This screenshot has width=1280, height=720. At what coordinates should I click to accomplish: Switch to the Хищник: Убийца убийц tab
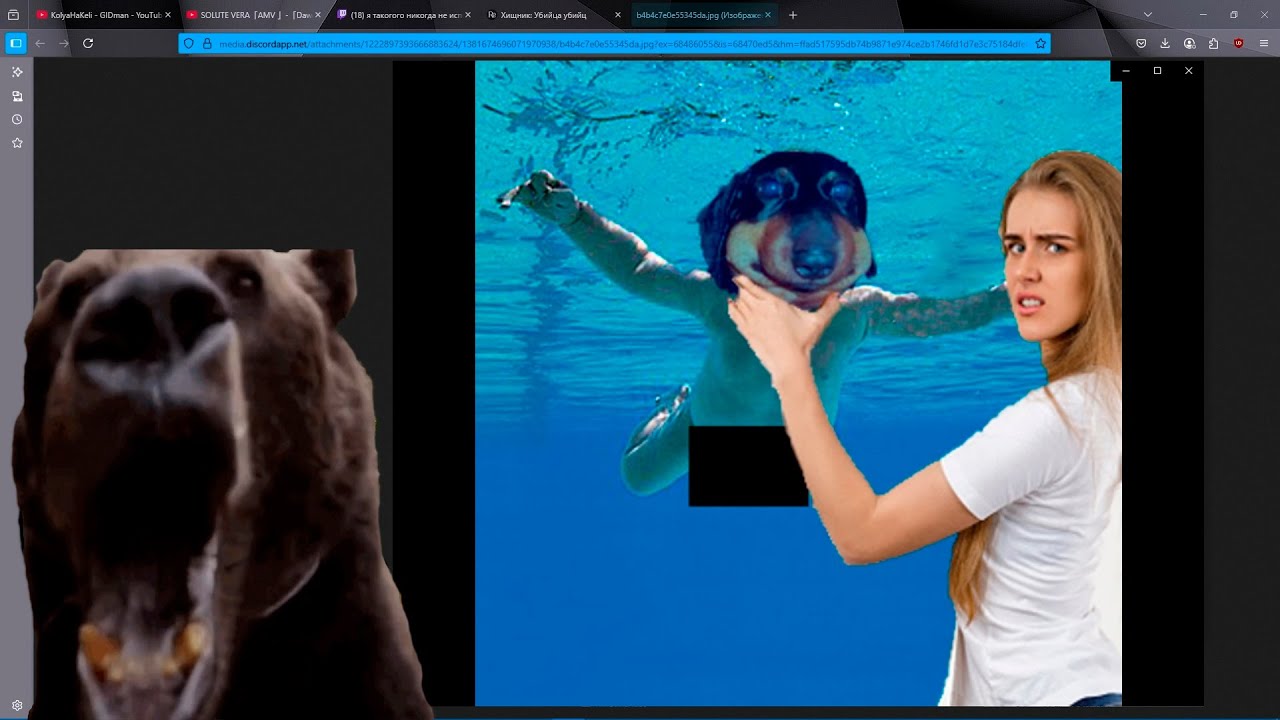[554, 15]
